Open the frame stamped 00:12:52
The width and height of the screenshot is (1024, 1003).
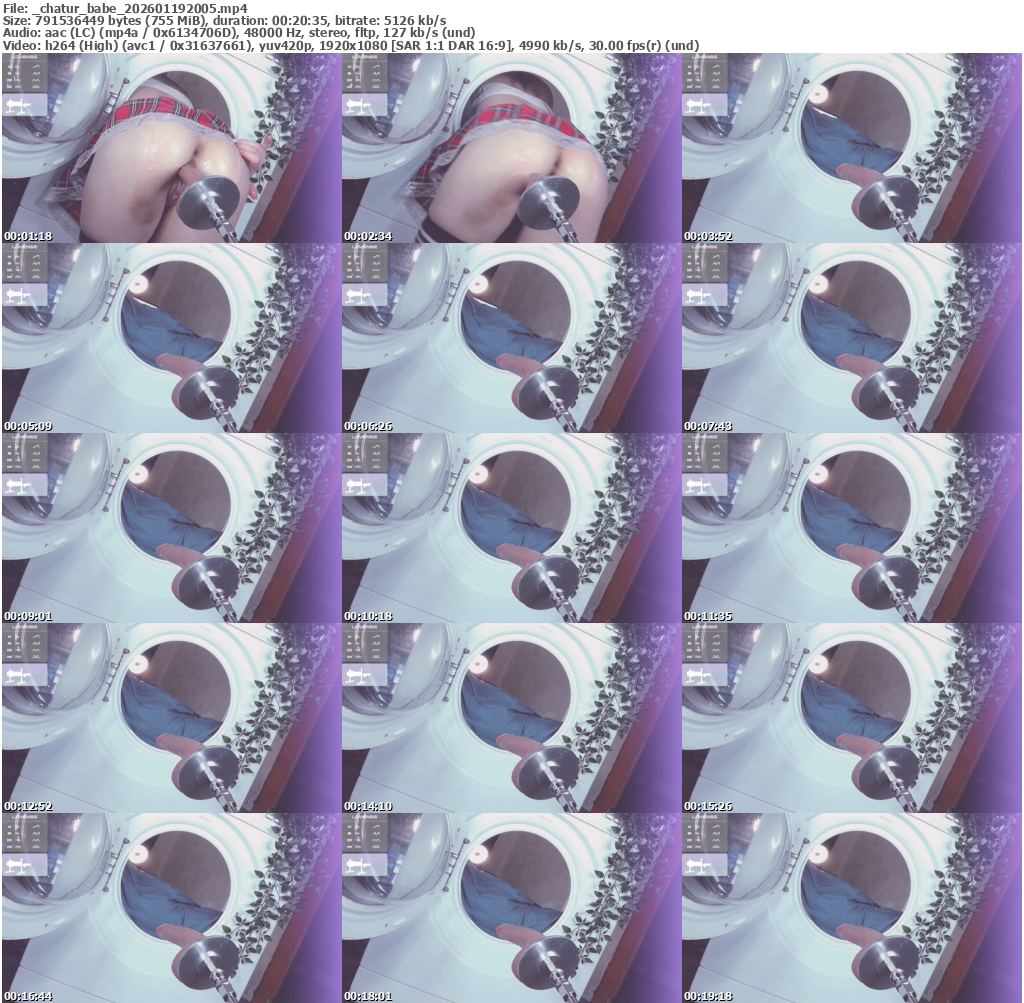tap(171, 718)
